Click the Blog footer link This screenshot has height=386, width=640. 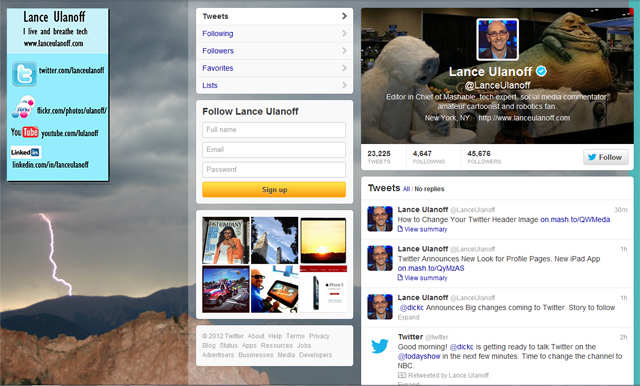tap(209, 346)
